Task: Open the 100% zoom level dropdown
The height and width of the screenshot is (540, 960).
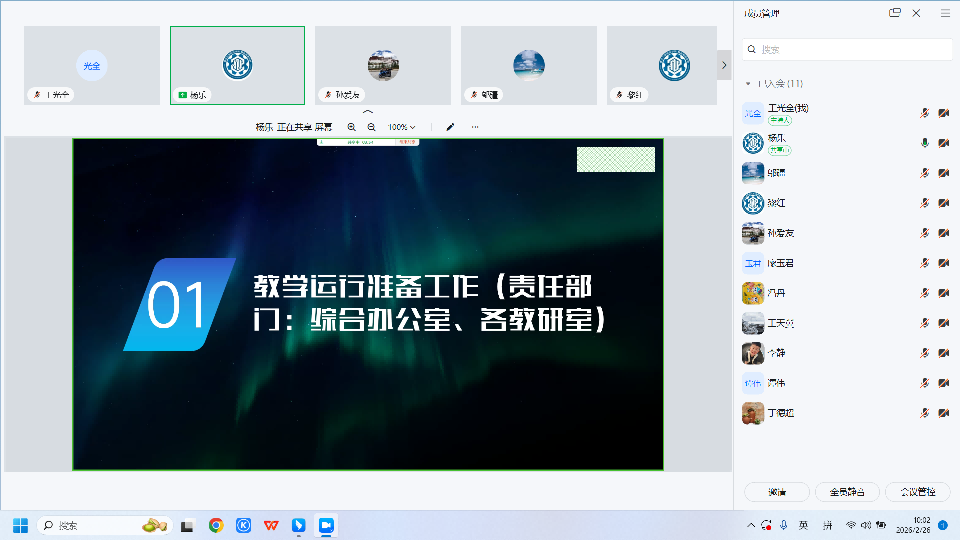Action: [402, 127]
